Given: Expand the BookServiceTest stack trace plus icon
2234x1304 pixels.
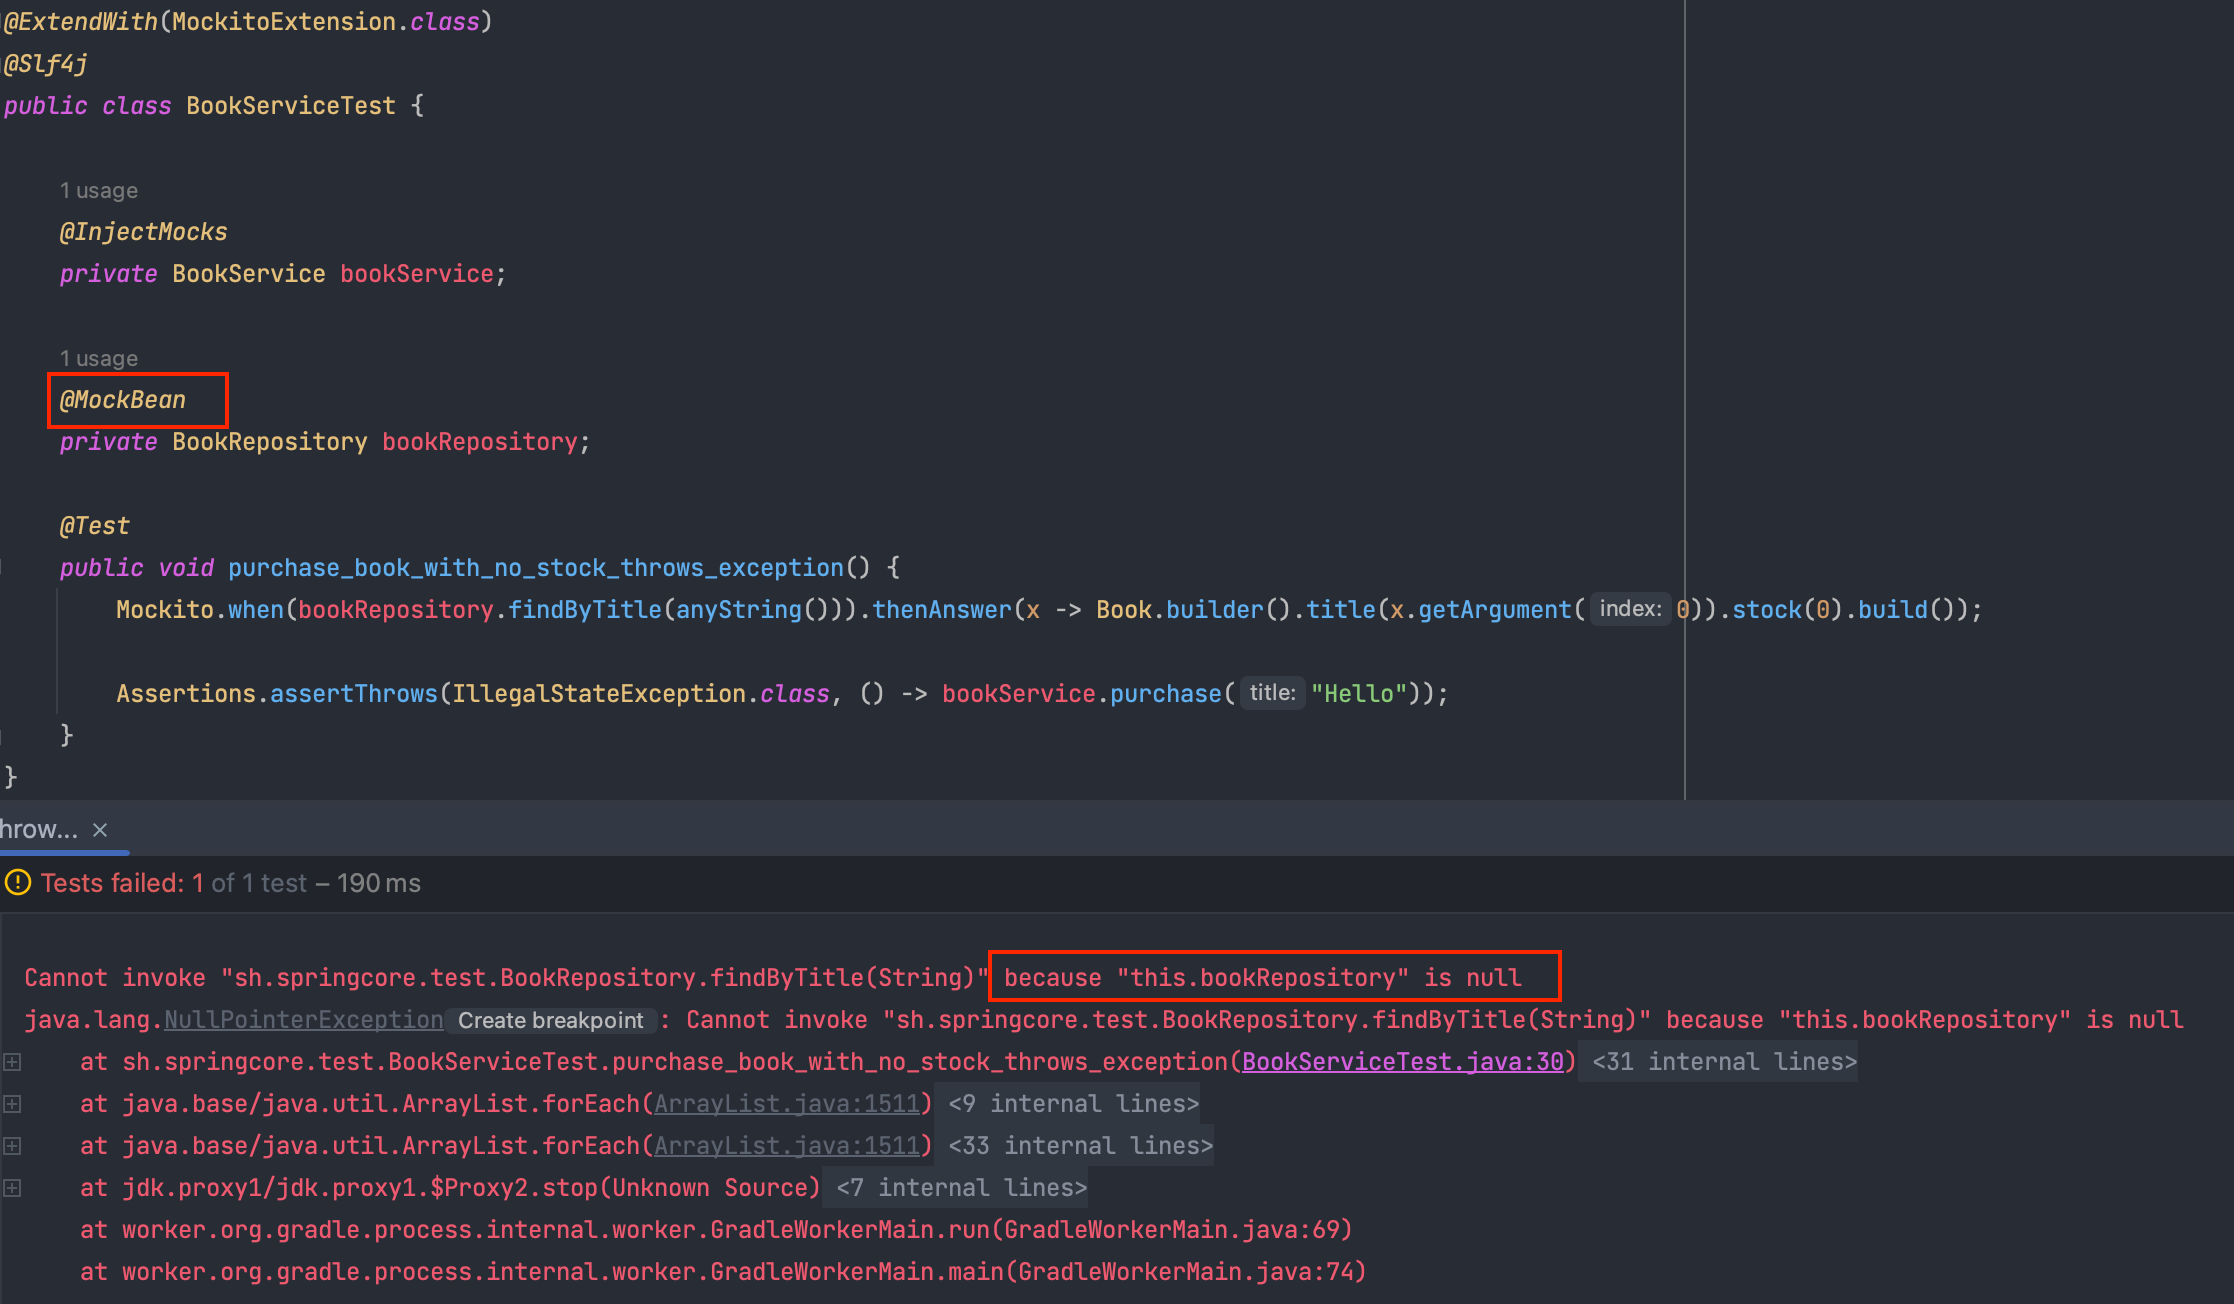Looking at the screenshot, I should click(x=12, y=1062).
